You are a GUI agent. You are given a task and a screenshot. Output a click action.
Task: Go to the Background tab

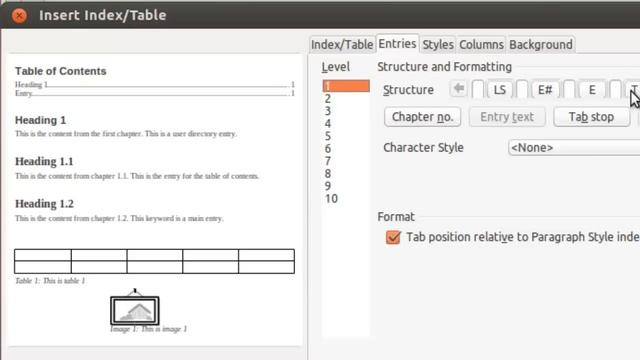[x=541, y=44]
